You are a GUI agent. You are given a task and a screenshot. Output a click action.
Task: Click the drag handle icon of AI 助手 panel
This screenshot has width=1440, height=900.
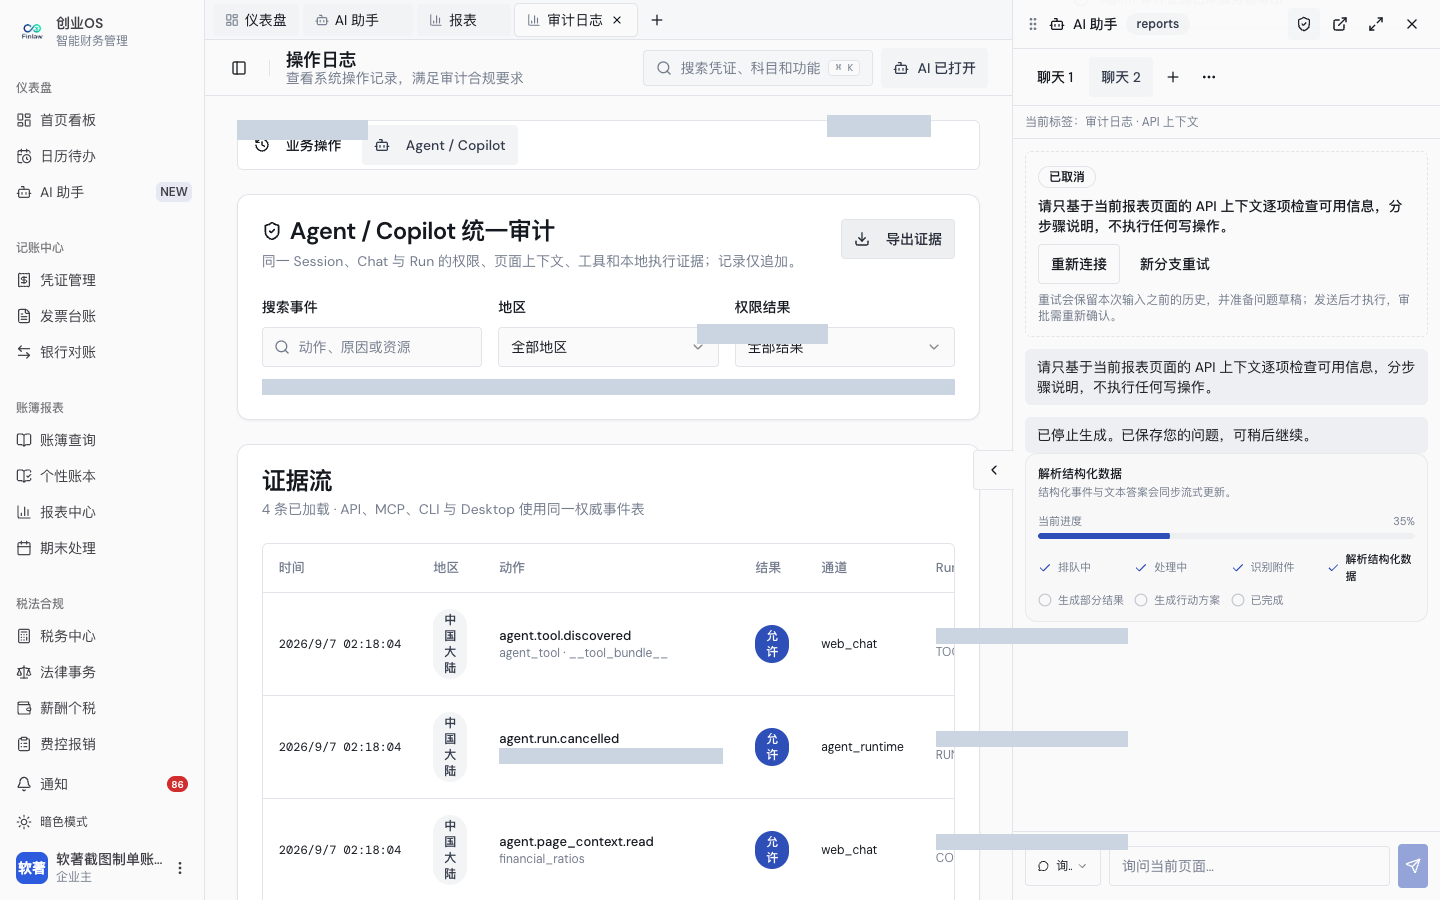coord(1033,24)
